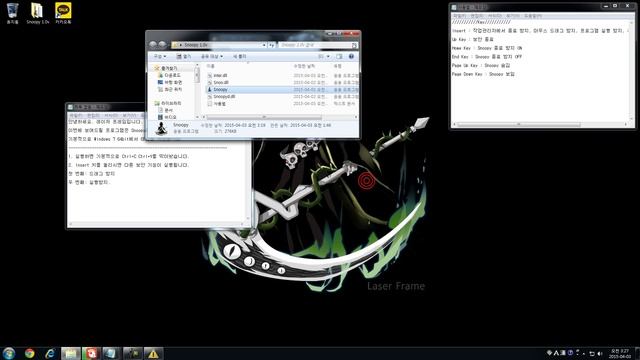
Task: Click the navigation pane vertical scrollbar
Action: tap(197, 75)
